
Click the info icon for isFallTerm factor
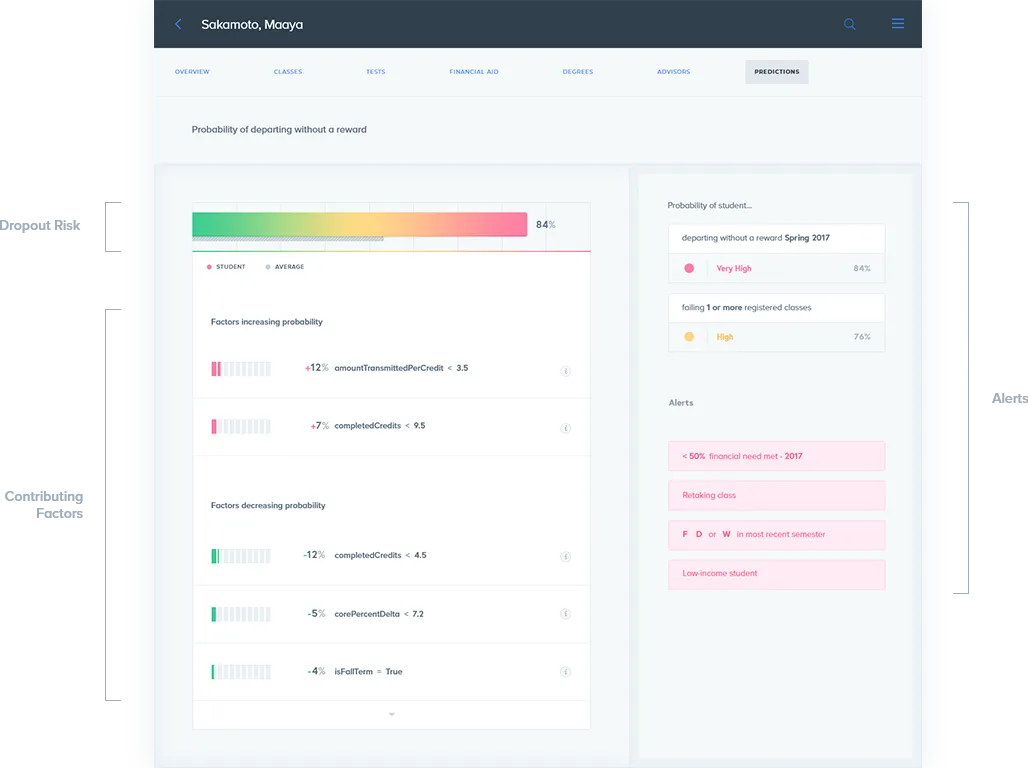tap(565, 671)
